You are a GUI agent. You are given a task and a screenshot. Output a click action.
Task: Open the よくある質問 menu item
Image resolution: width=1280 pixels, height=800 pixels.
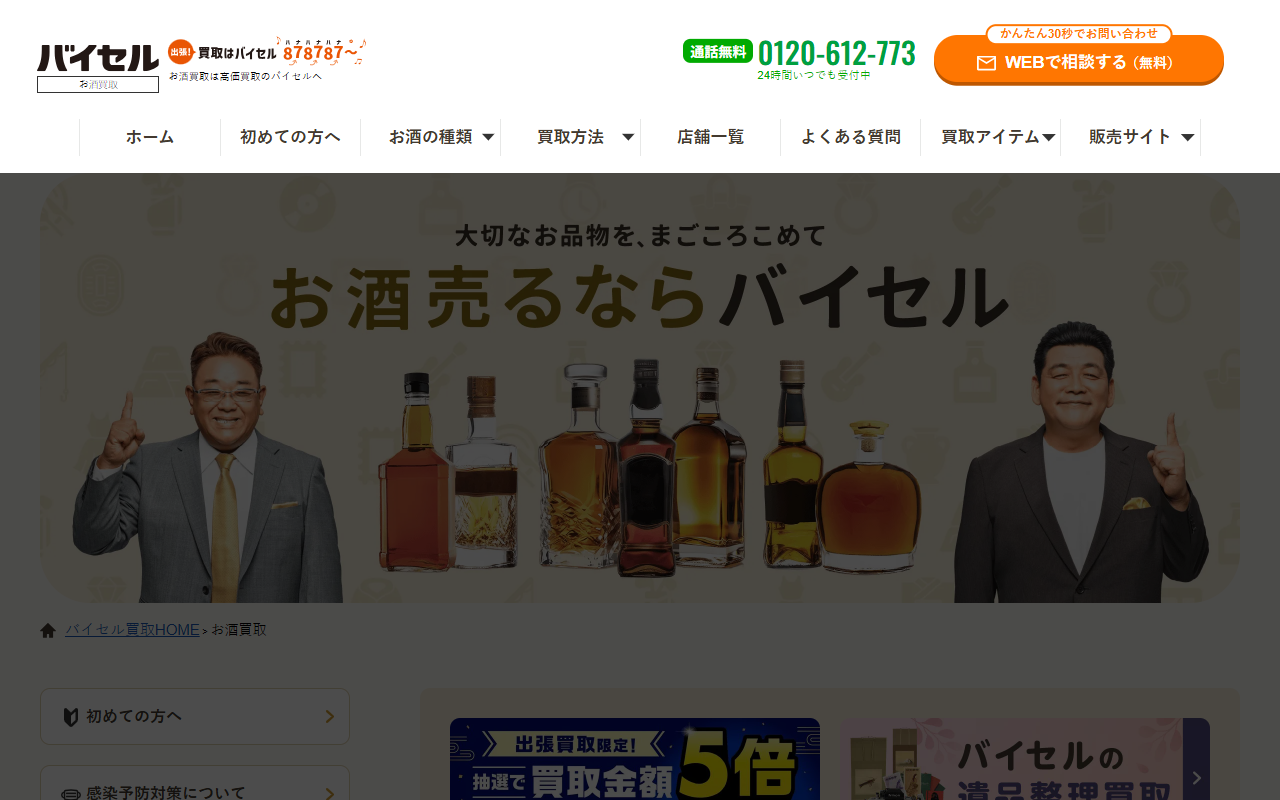coord(851,137)
